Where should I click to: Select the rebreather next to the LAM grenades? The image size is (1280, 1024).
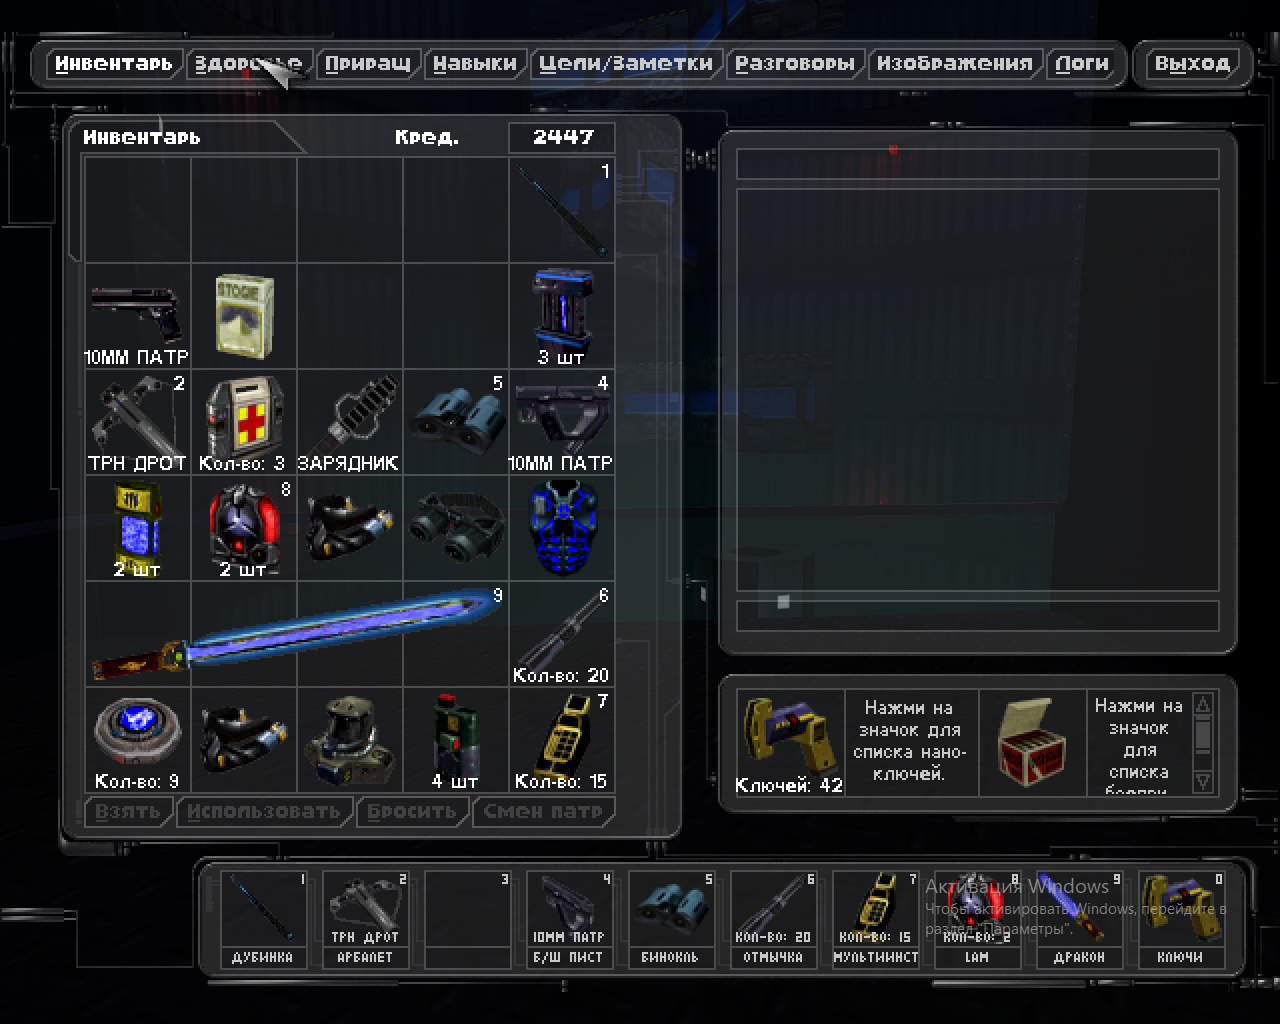pos(350,528)
